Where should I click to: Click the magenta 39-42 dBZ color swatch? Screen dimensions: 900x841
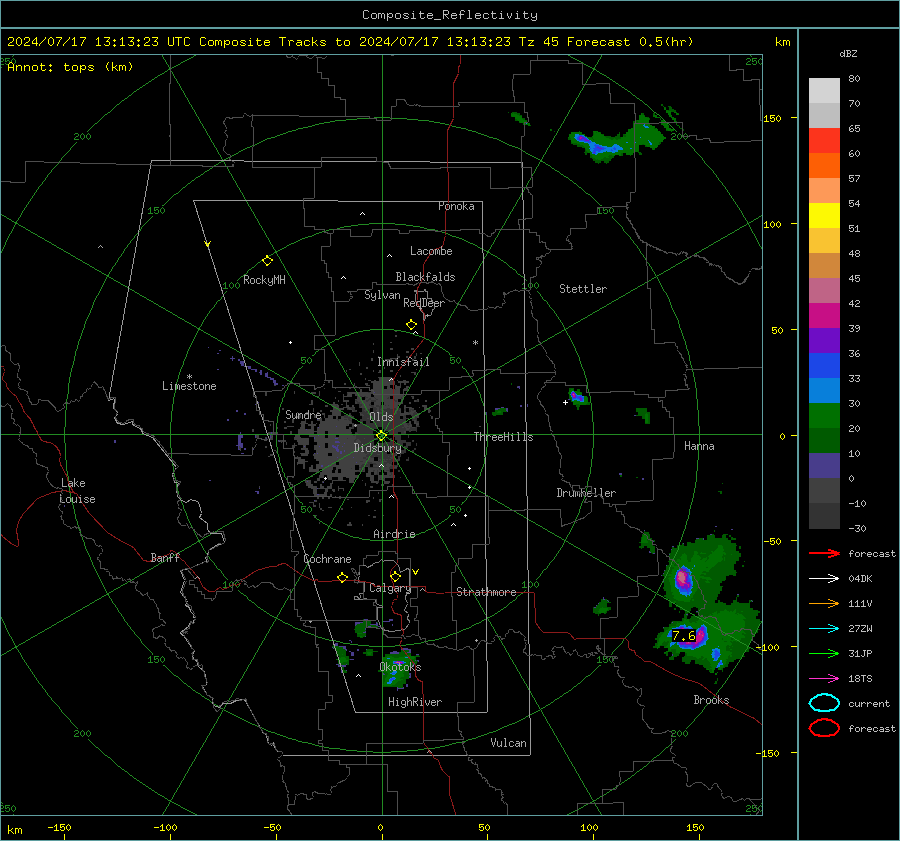824,316
